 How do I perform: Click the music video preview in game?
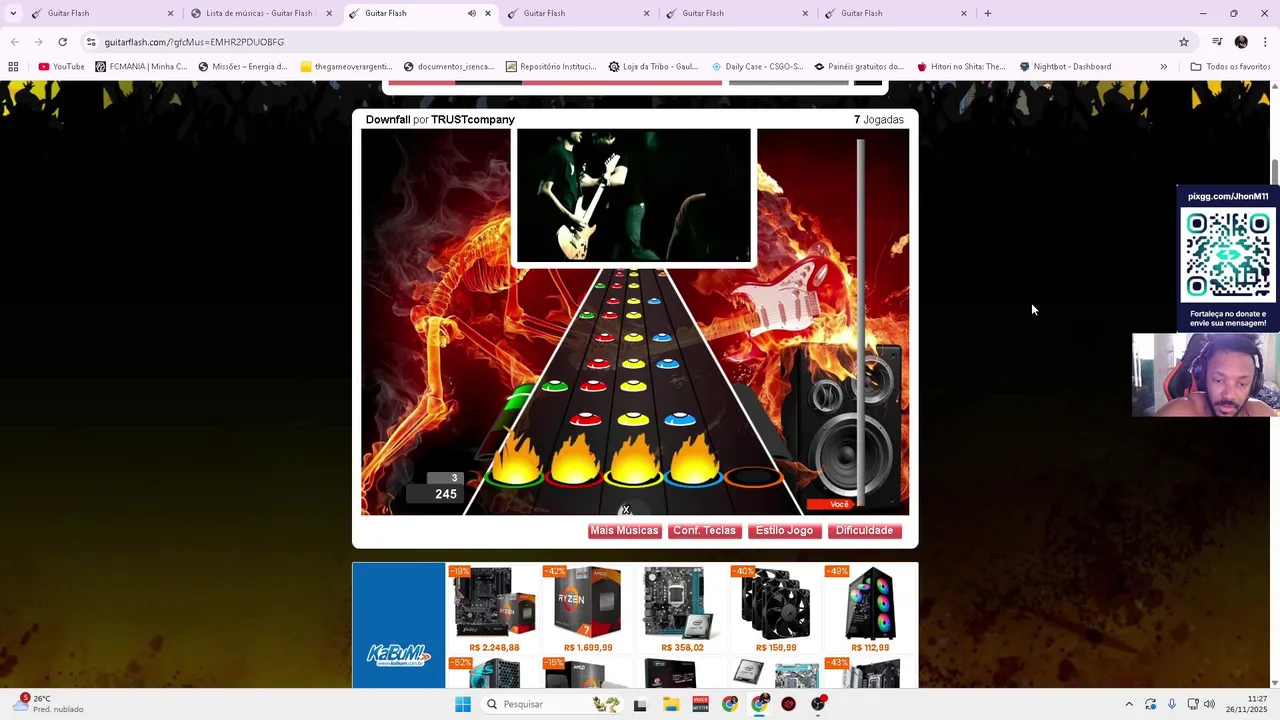633,195
